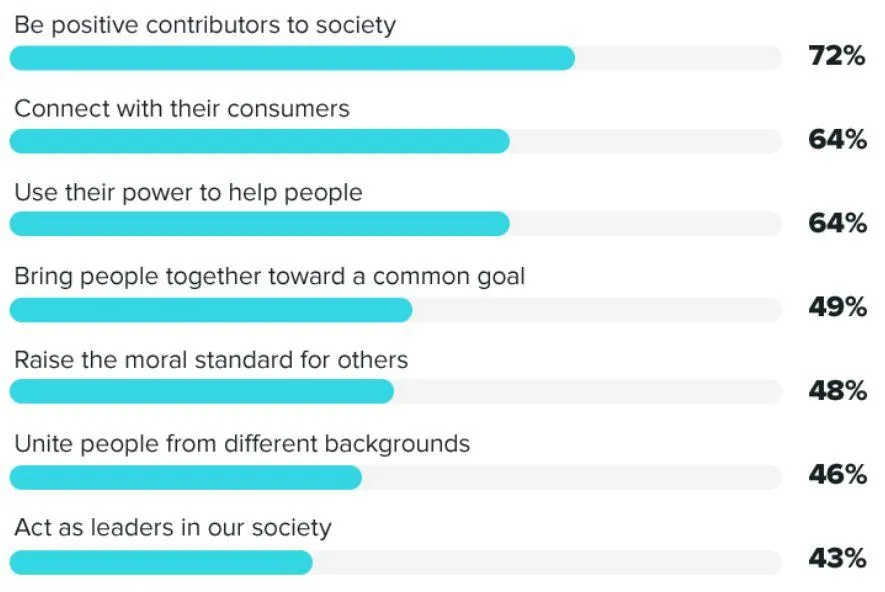Viewport: 885px width, 592px height.
Task: Click the 'Use their power to help people' label
Action: click(188, 193)
